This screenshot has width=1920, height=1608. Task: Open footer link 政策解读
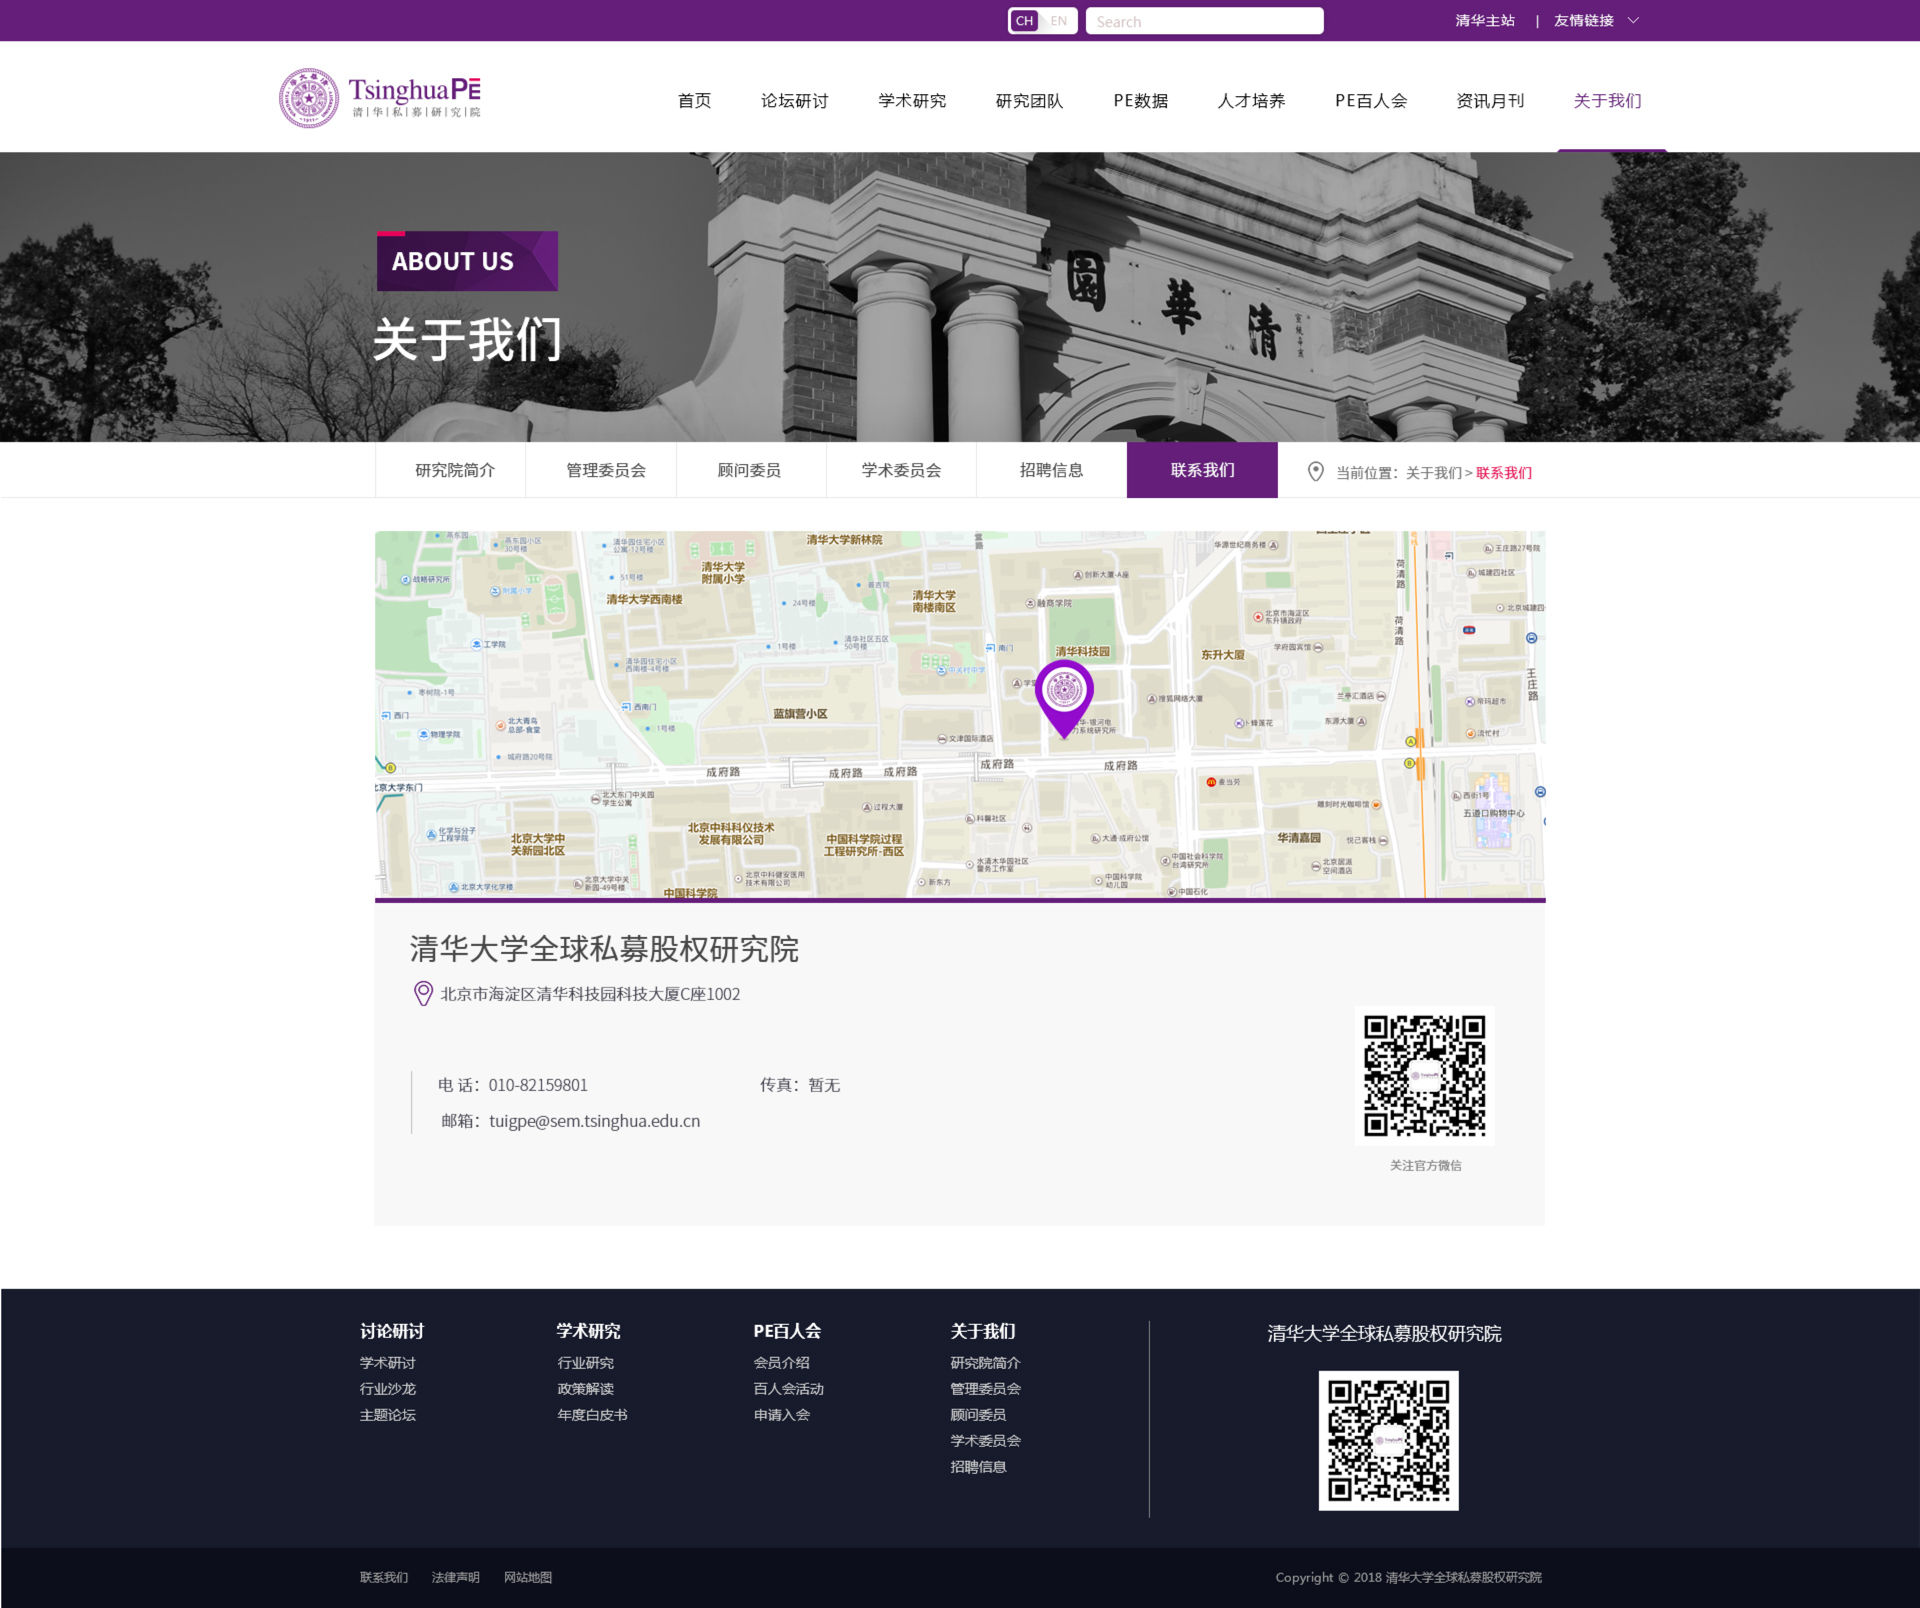585,1389
